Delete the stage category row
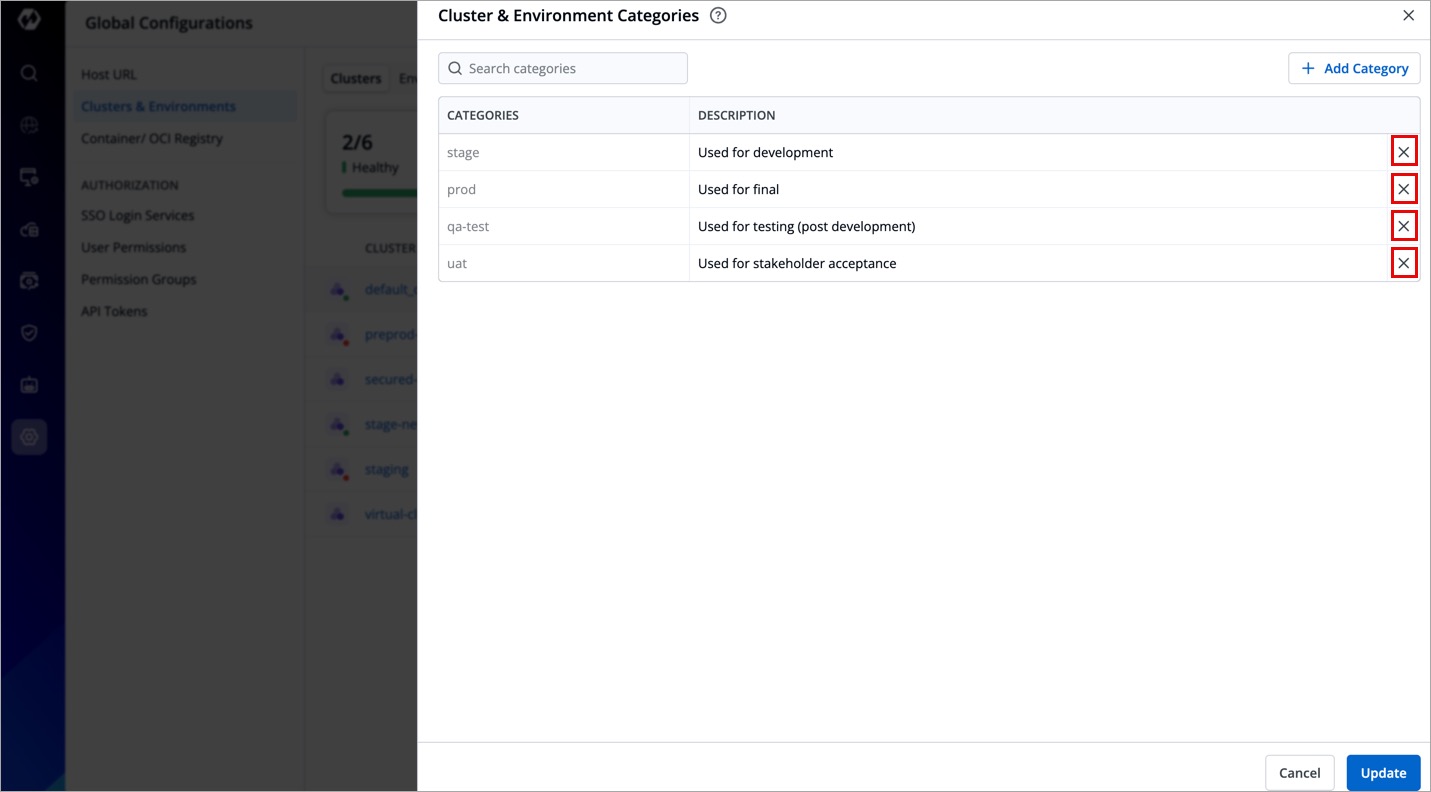 click(1404, 152)
